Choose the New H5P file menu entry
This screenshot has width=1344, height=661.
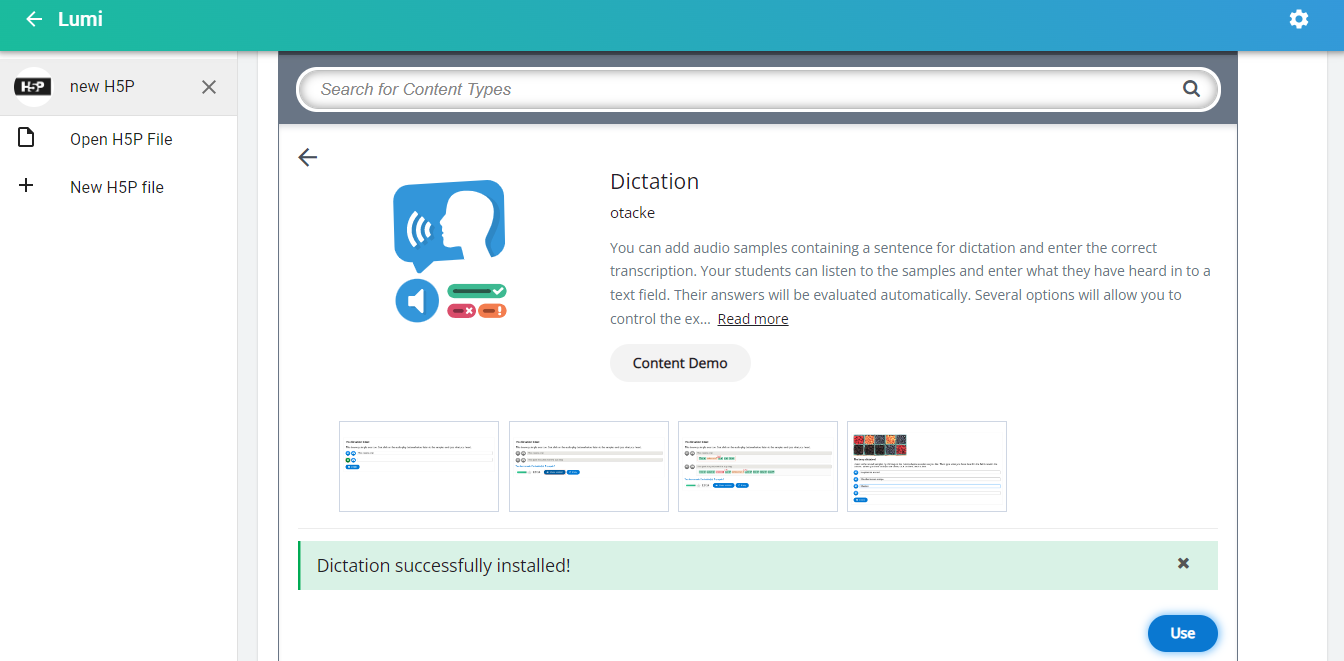tap(116, 187)
